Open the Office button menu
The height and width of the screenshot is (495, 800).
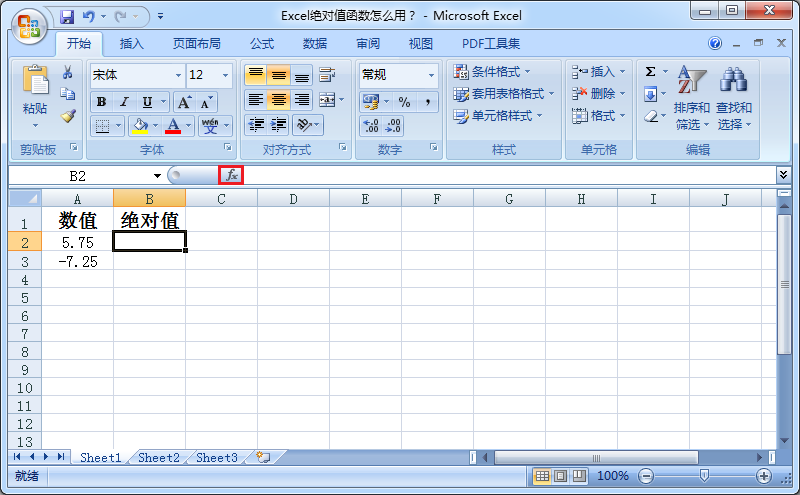coord(29,27)
